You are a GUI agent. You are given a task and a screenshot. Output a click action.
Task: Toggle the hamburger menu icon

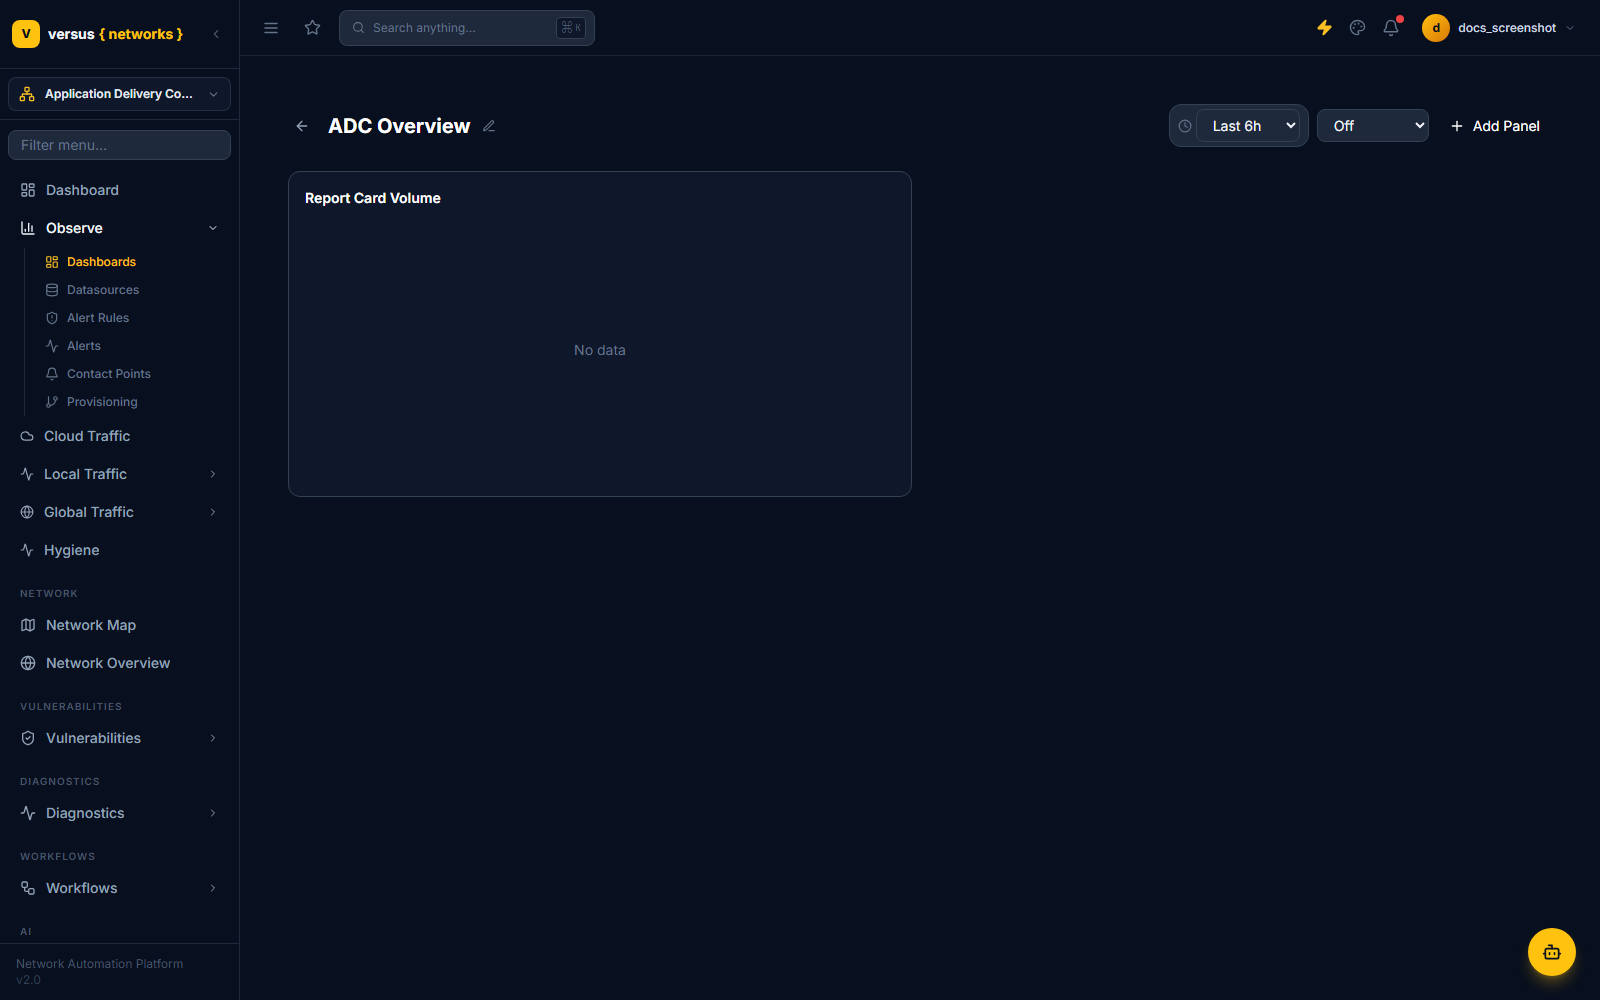(271, 28)
